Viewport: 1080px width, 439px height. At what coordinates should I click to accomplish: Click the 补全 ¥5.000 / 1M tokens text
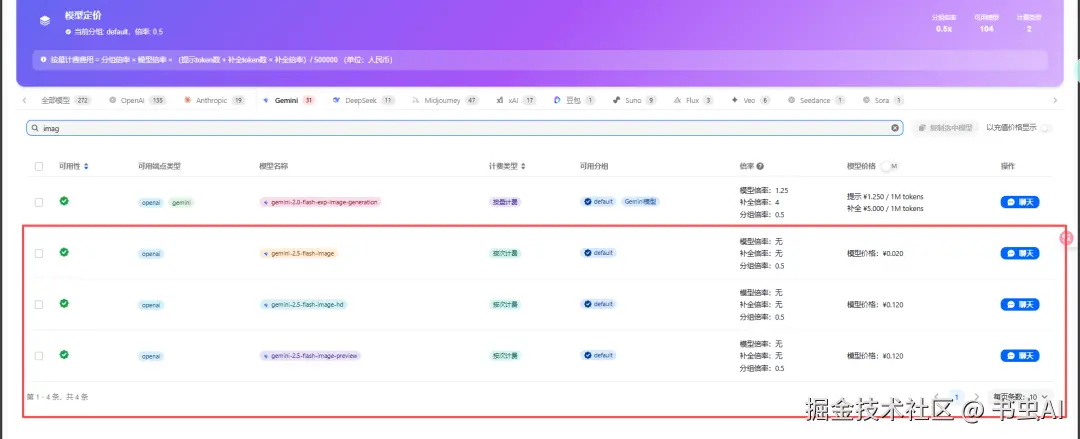pos(885,208)
